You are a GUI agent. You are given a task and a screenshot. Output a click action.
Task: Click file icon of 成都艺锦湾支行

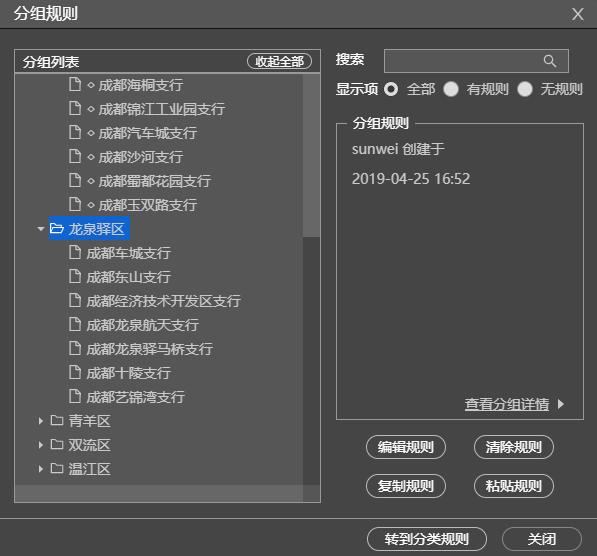75,396
